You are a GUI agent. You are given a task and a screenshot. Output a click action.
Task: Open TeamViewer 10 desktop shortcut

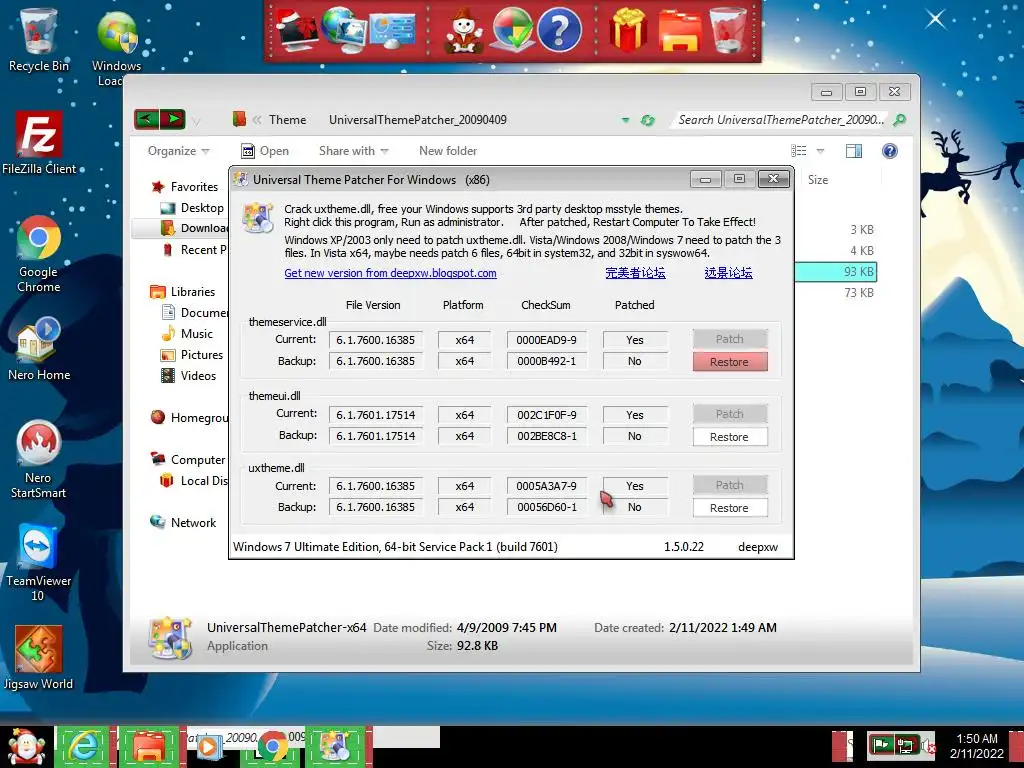[x=39, y=562]
